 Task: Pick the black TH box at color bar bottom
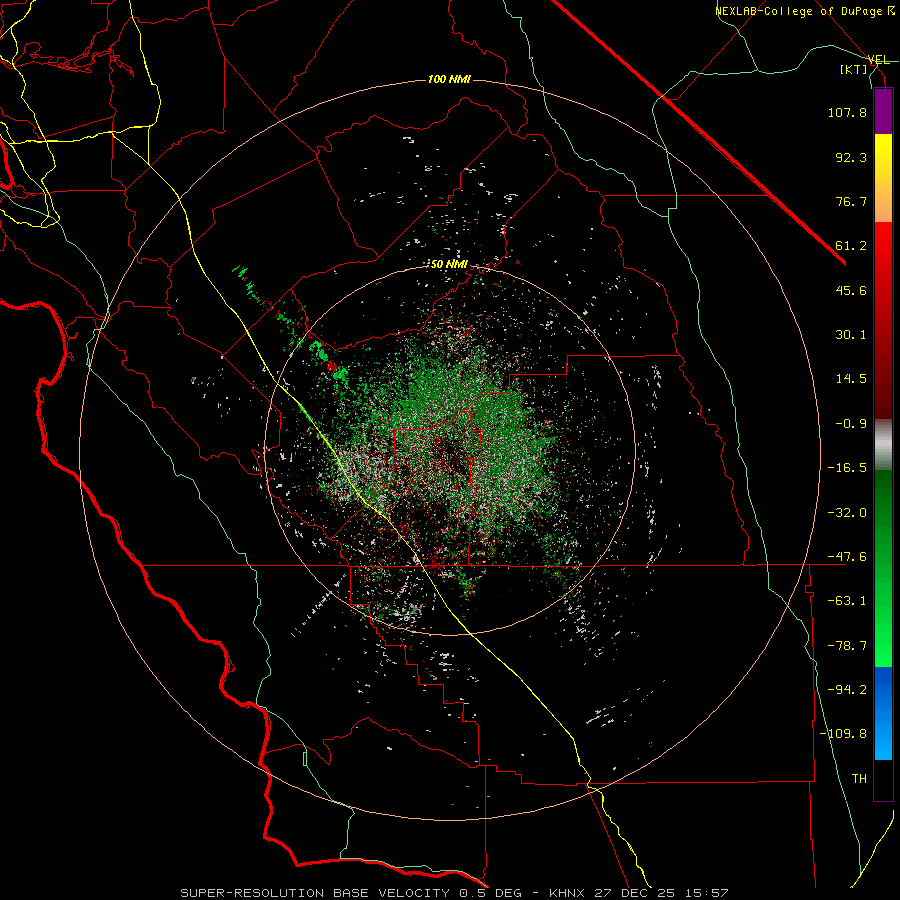point(883,780)
